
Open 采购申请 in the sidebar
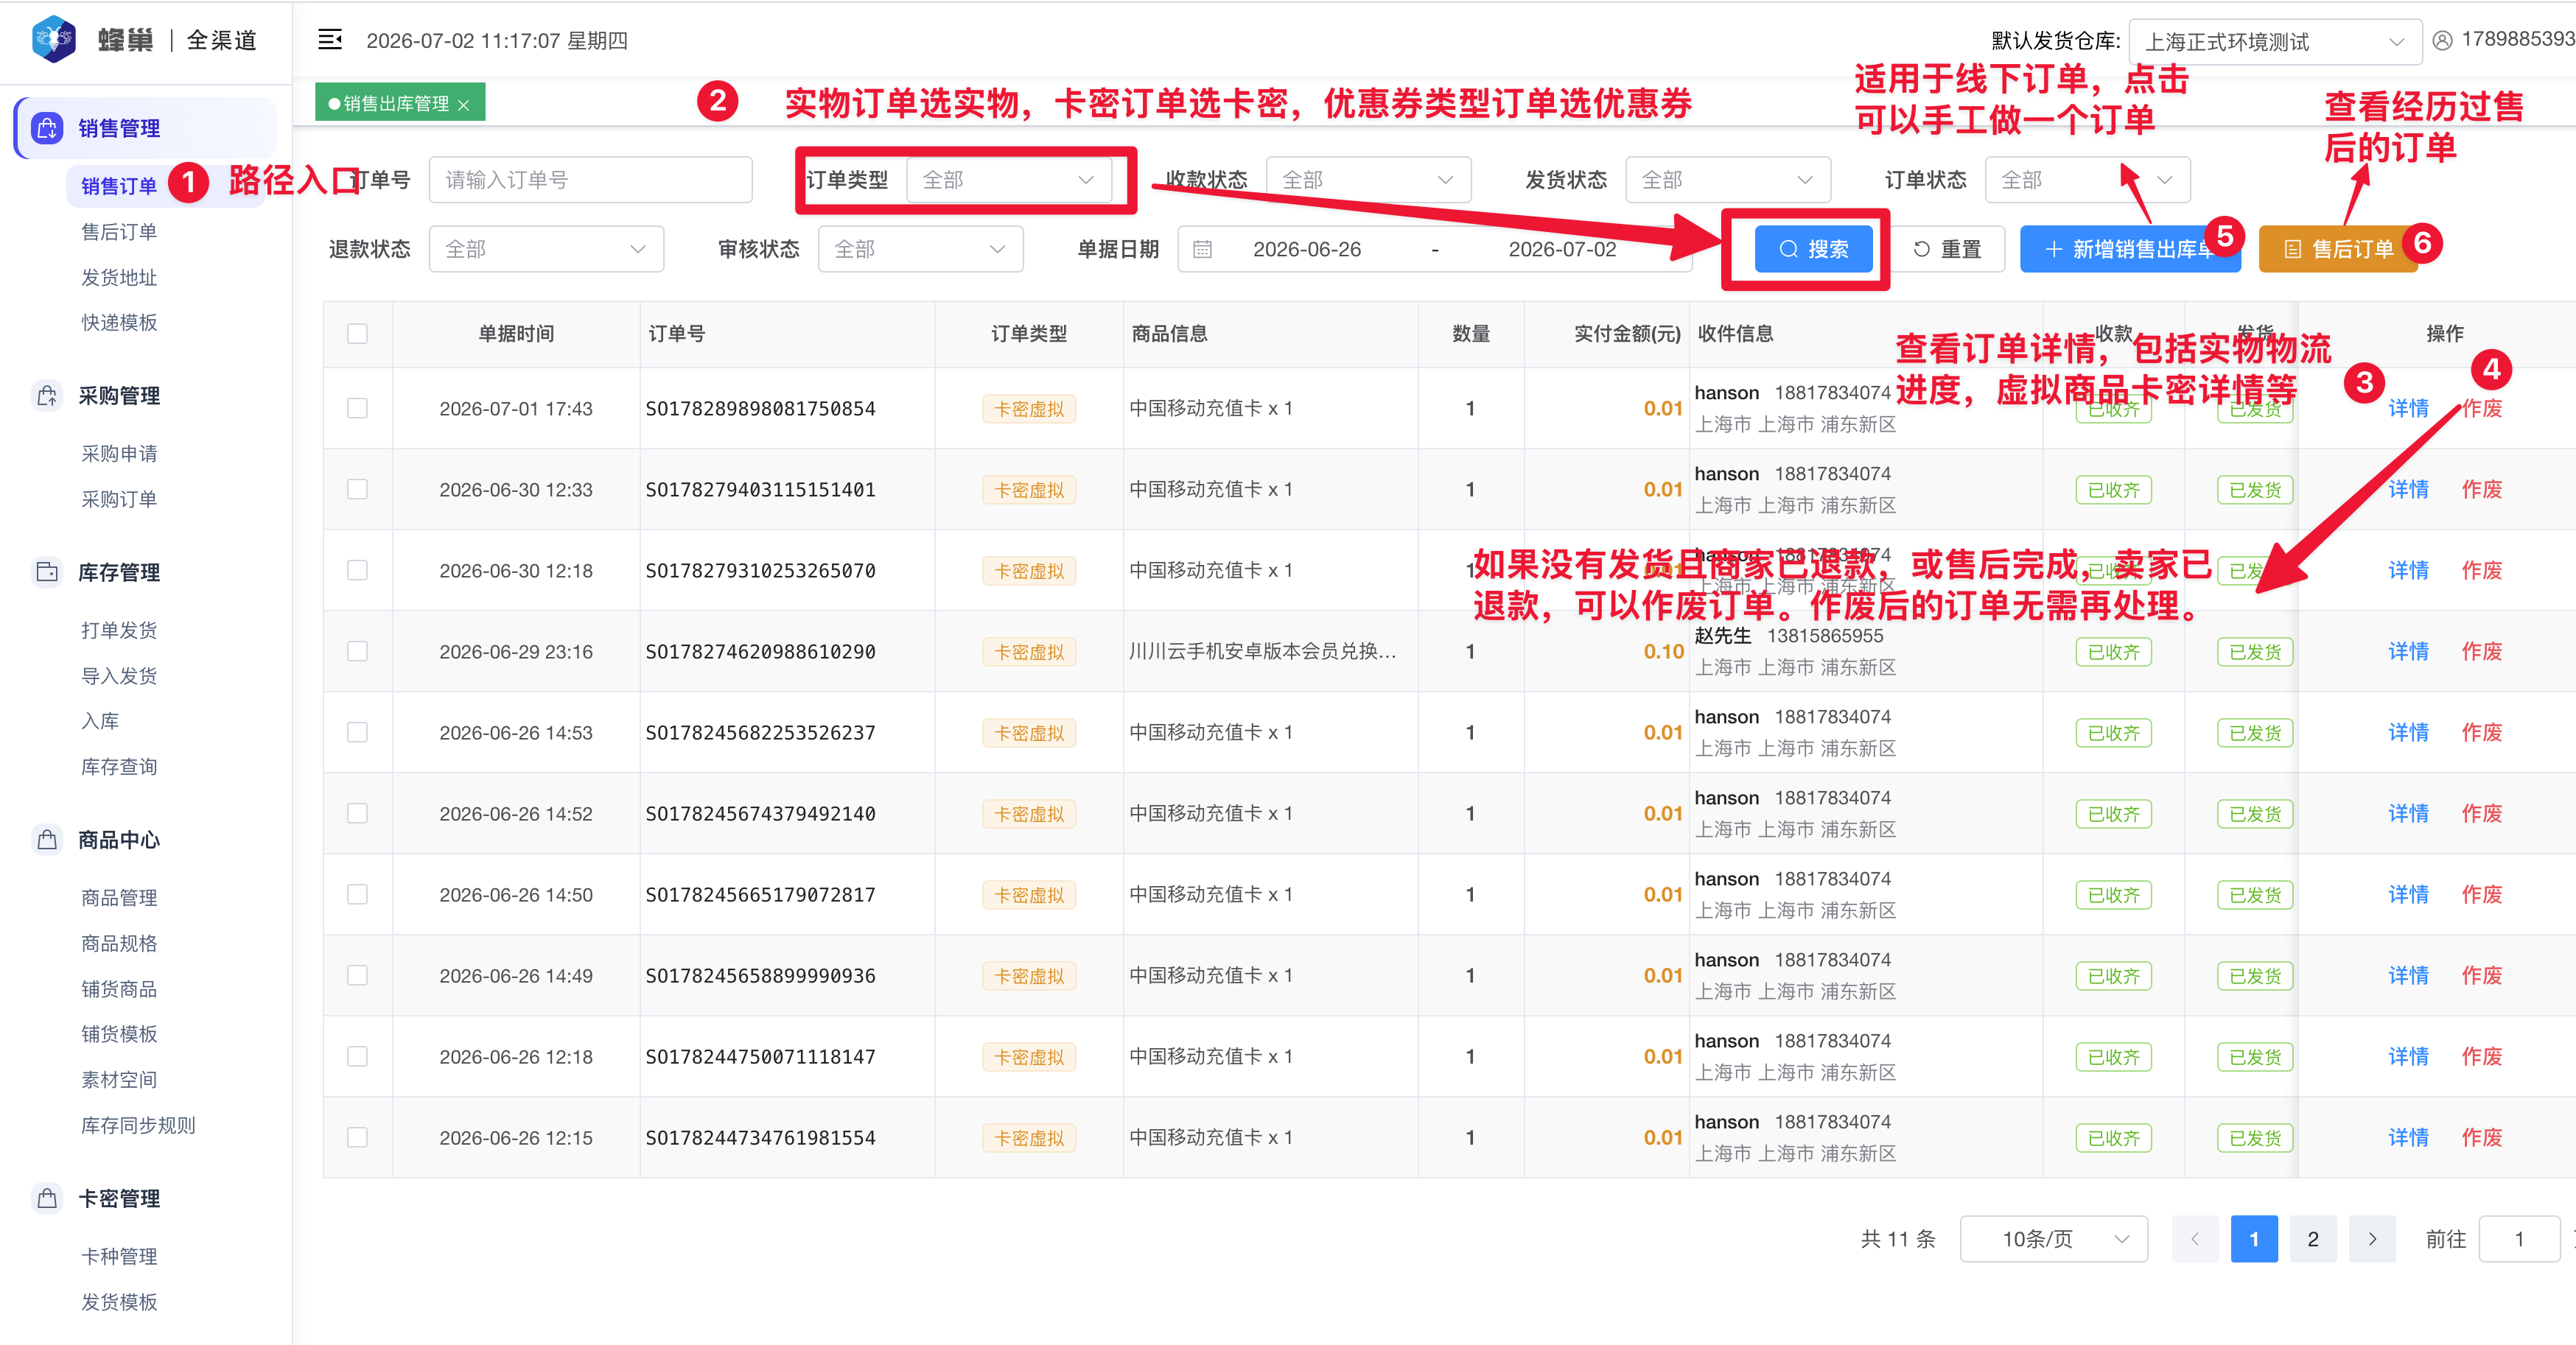(x=119, y=454)
